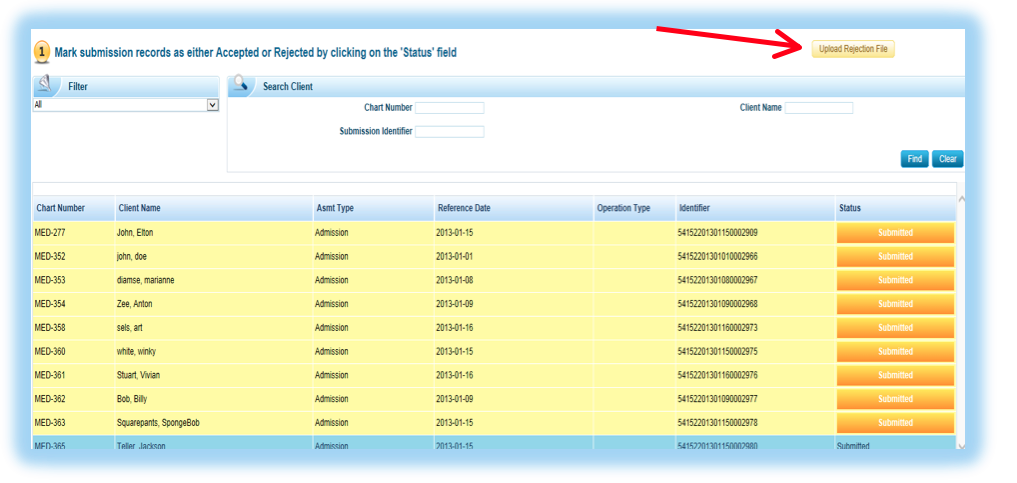Viewport: 1017px width, 483px height.
Task: Sort by Reference Date column header
Action: tap(463, 208)
